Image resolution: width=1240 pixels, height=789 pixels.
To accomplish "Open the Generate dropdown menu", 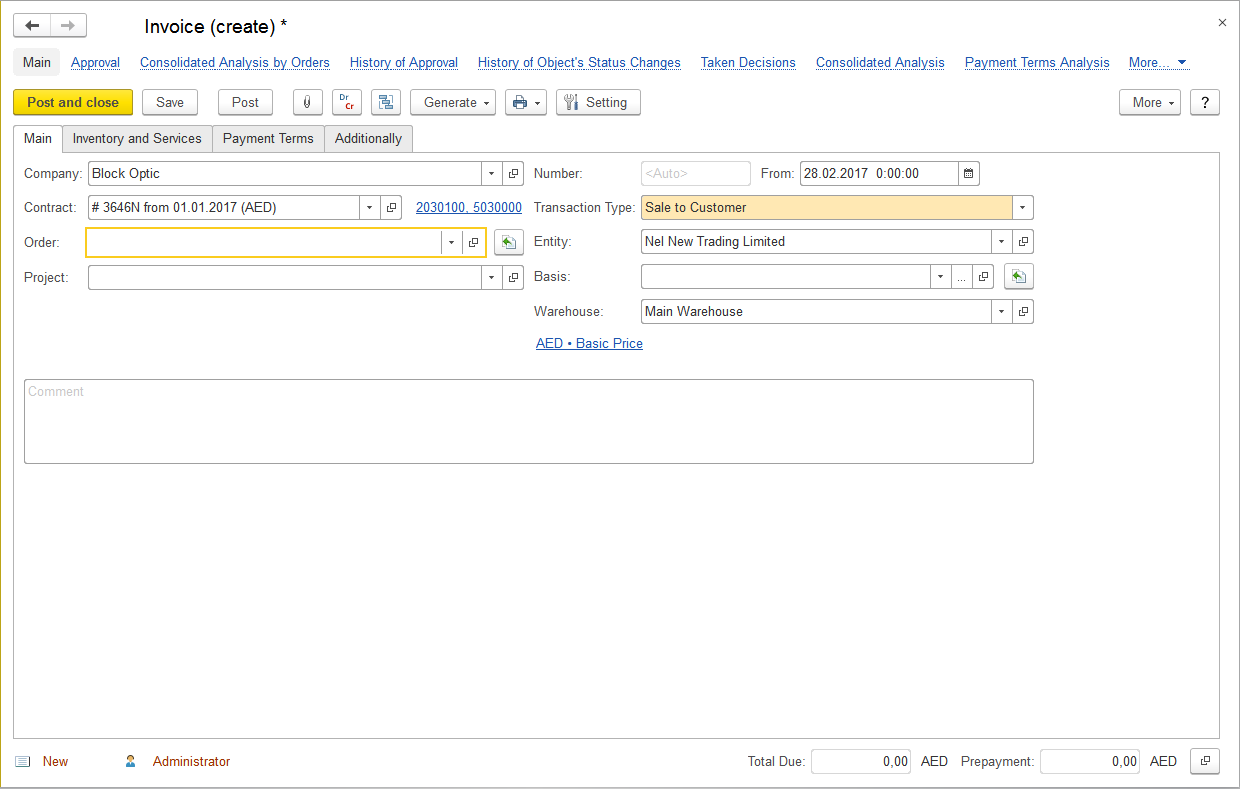I will (452, 103).
